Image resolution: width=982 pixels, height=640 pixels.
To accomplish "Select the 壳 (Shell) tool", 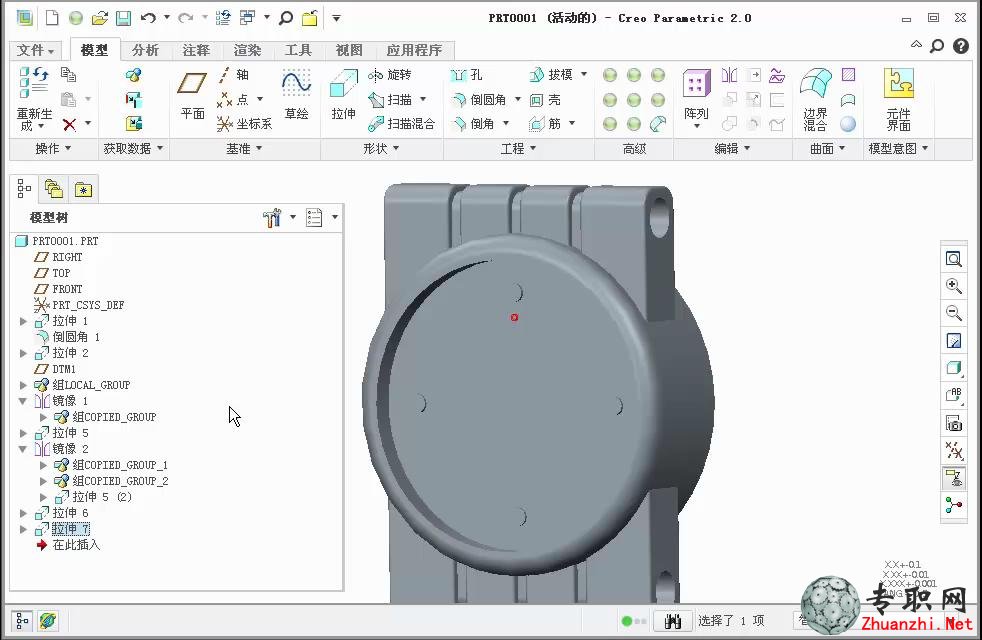I will tap(545, 100).
